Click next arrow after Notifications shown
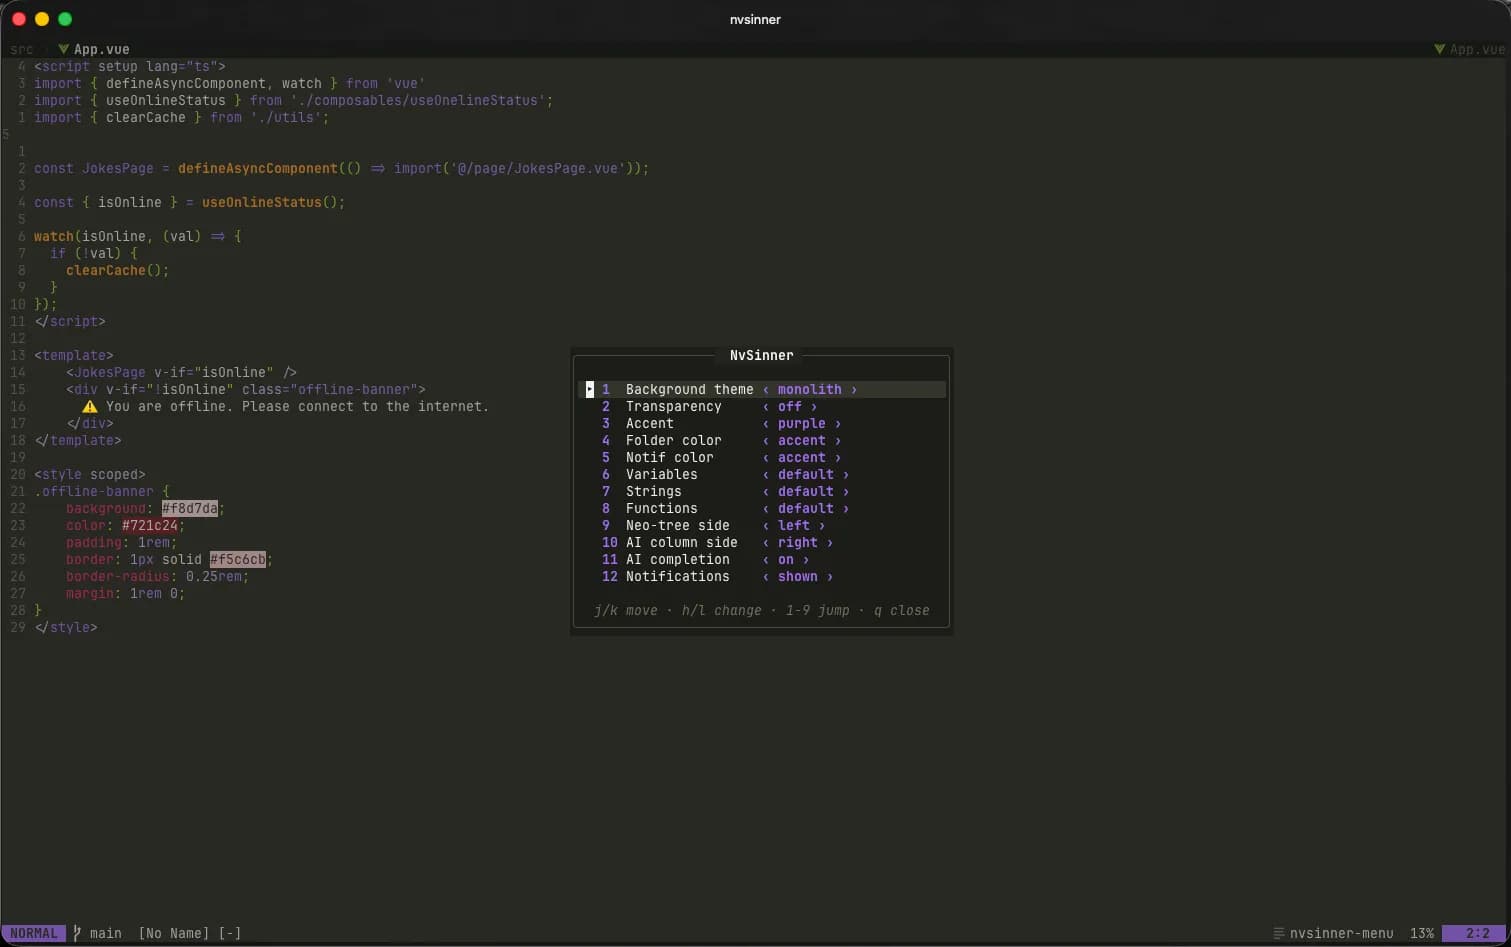This screenshot has width=1511, height=947. click(x=830, y=577)
